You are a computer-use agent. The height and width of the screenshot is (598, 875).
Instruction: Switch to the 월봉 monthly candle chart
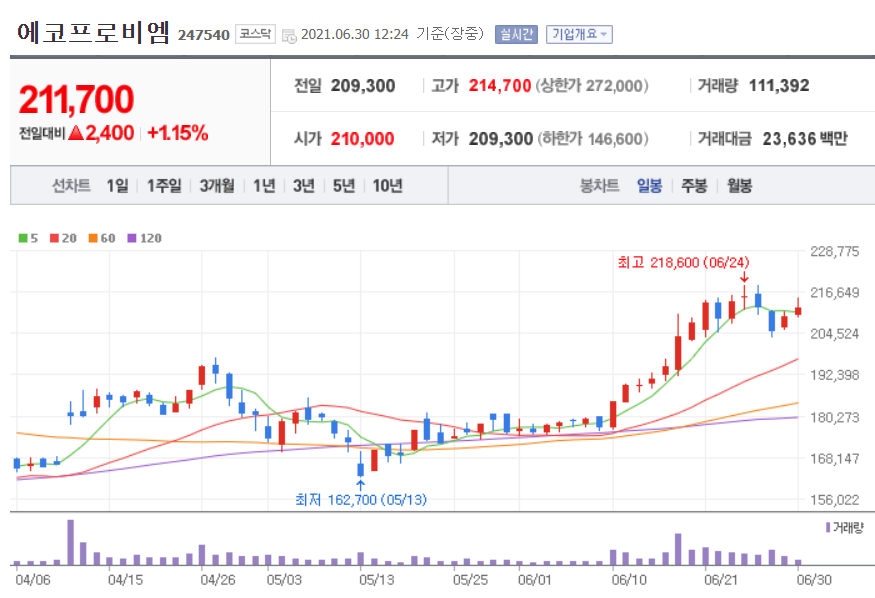(x=739, y=186)
